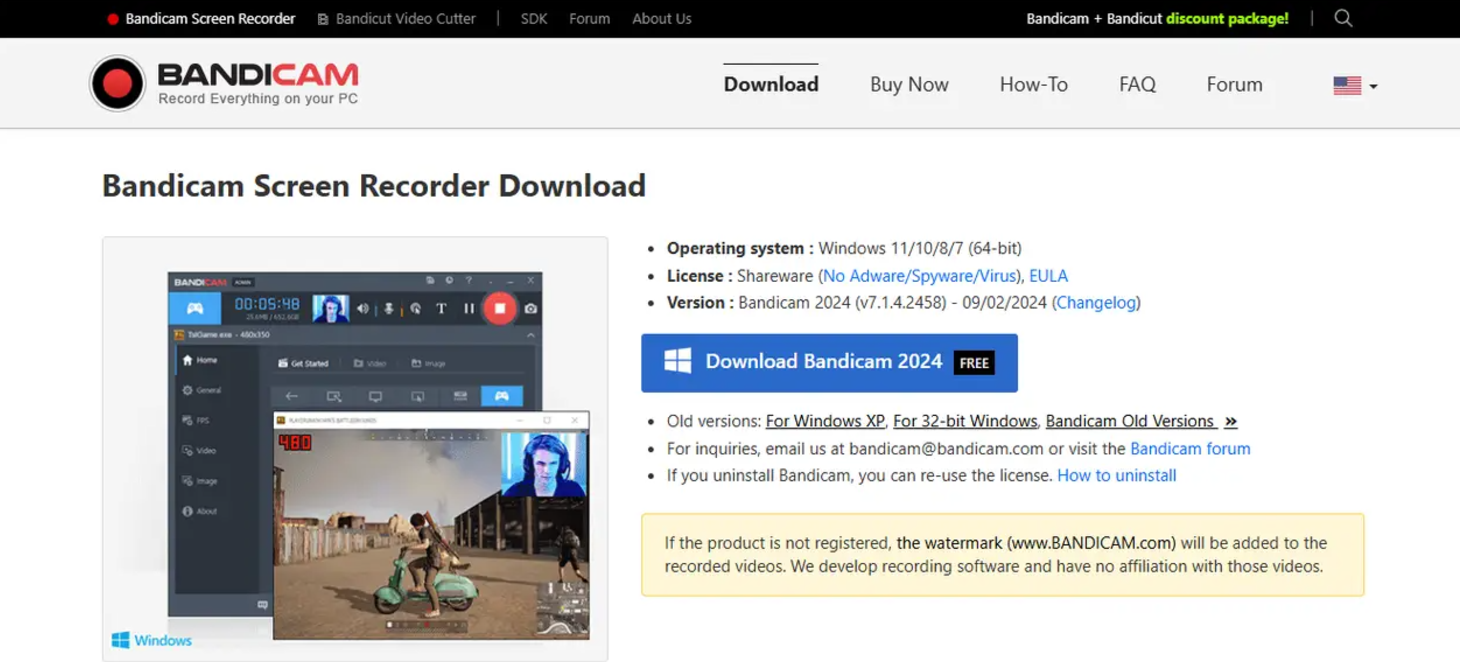Screen dimensions: 1460x662
Task: Click red stop recording button in screenshot
Action: point(500,308)
